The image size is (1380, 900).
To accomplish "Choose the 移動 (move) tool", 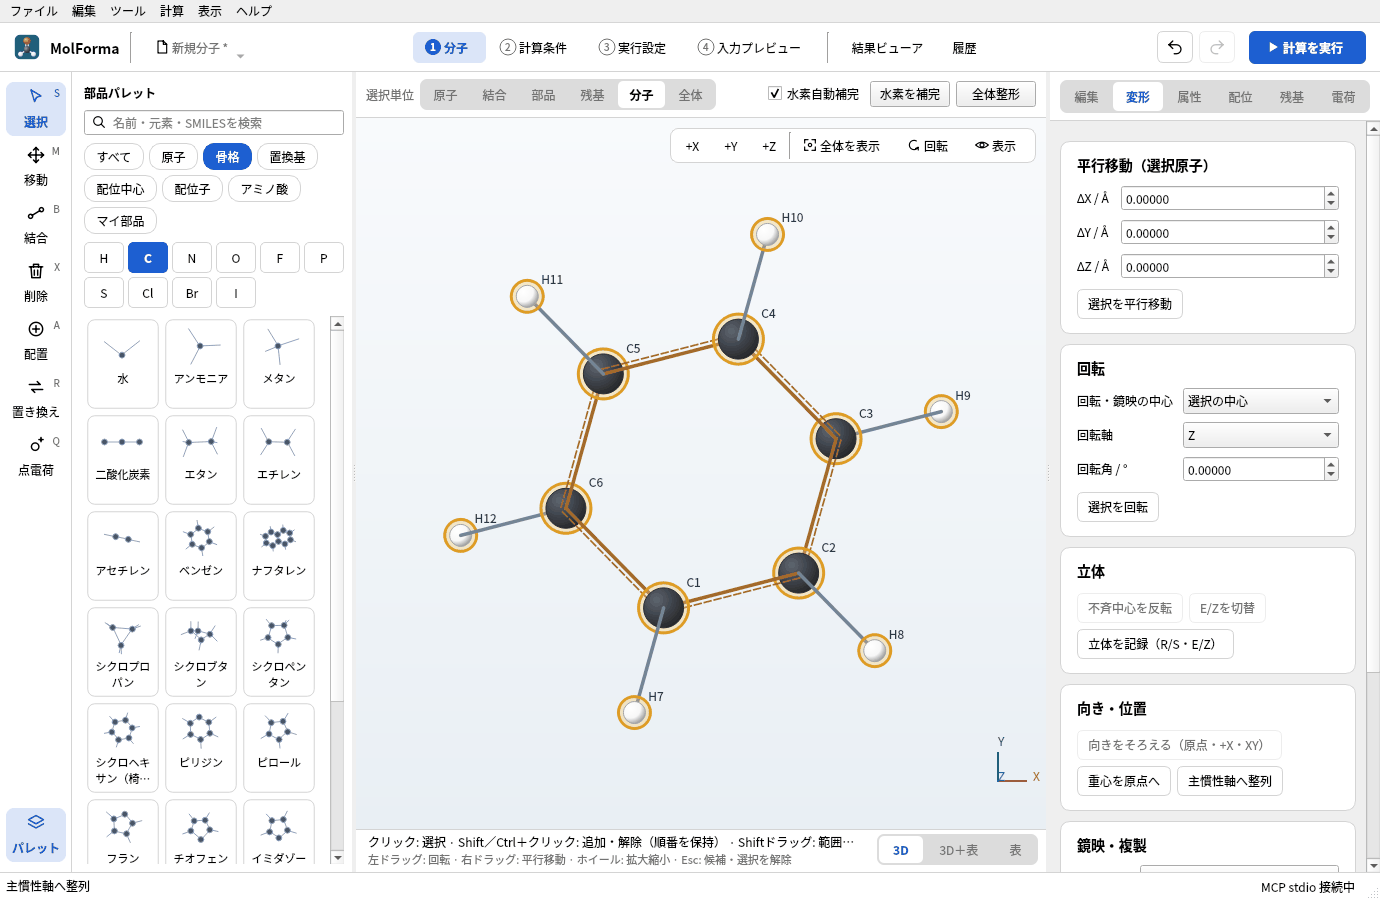I will coord(36,166).
